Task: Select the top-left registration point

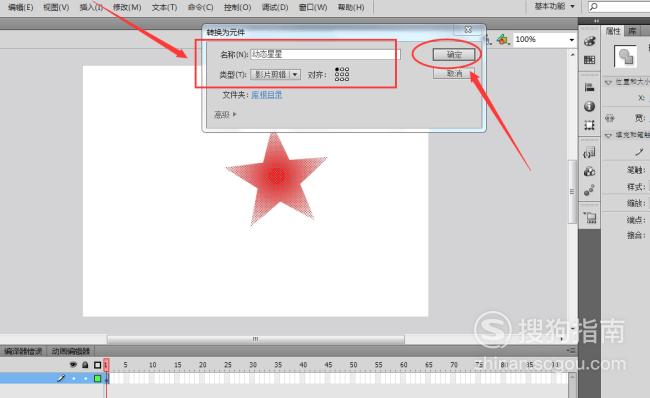Action: click(x=337, y=69)
